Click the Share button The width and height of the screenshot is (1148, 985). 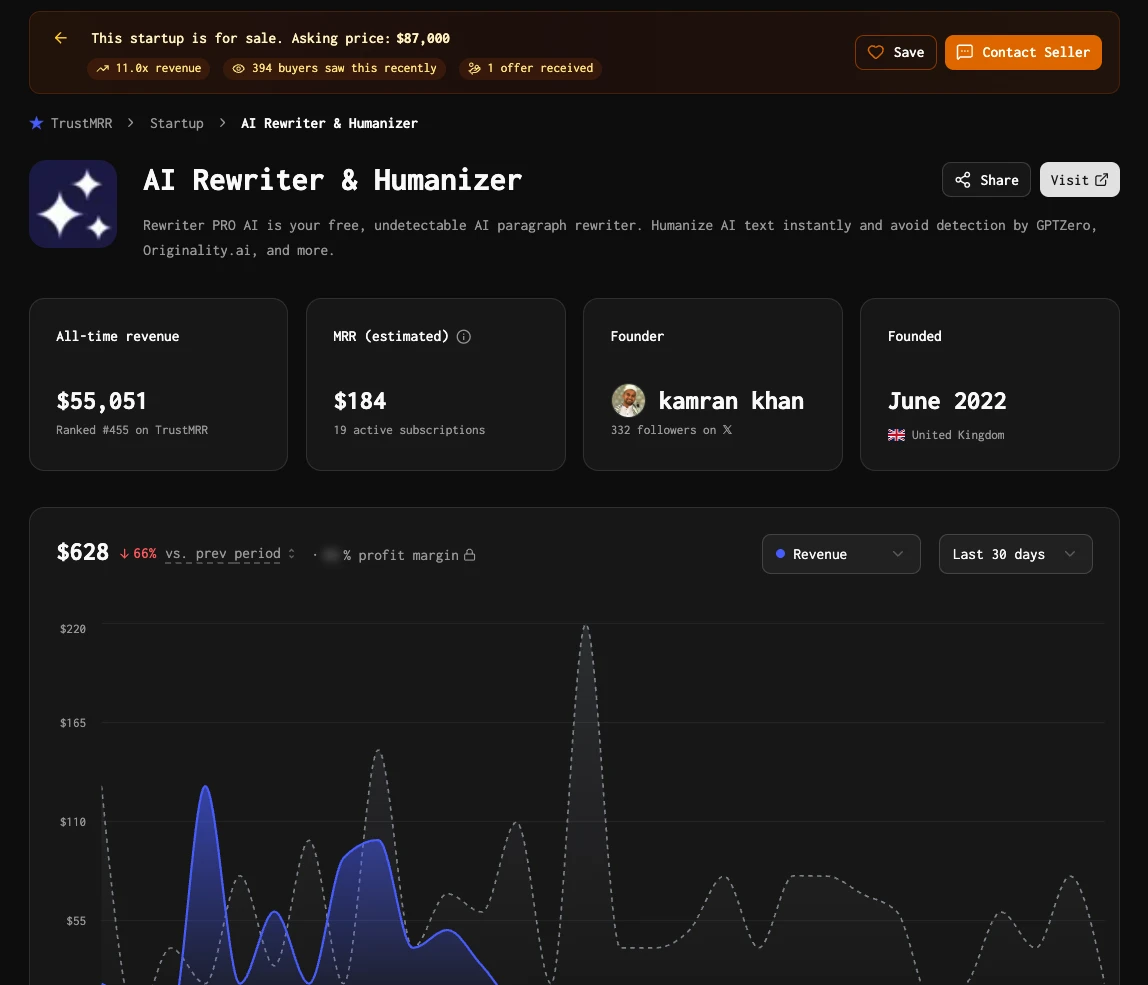(x=986, y=179)
